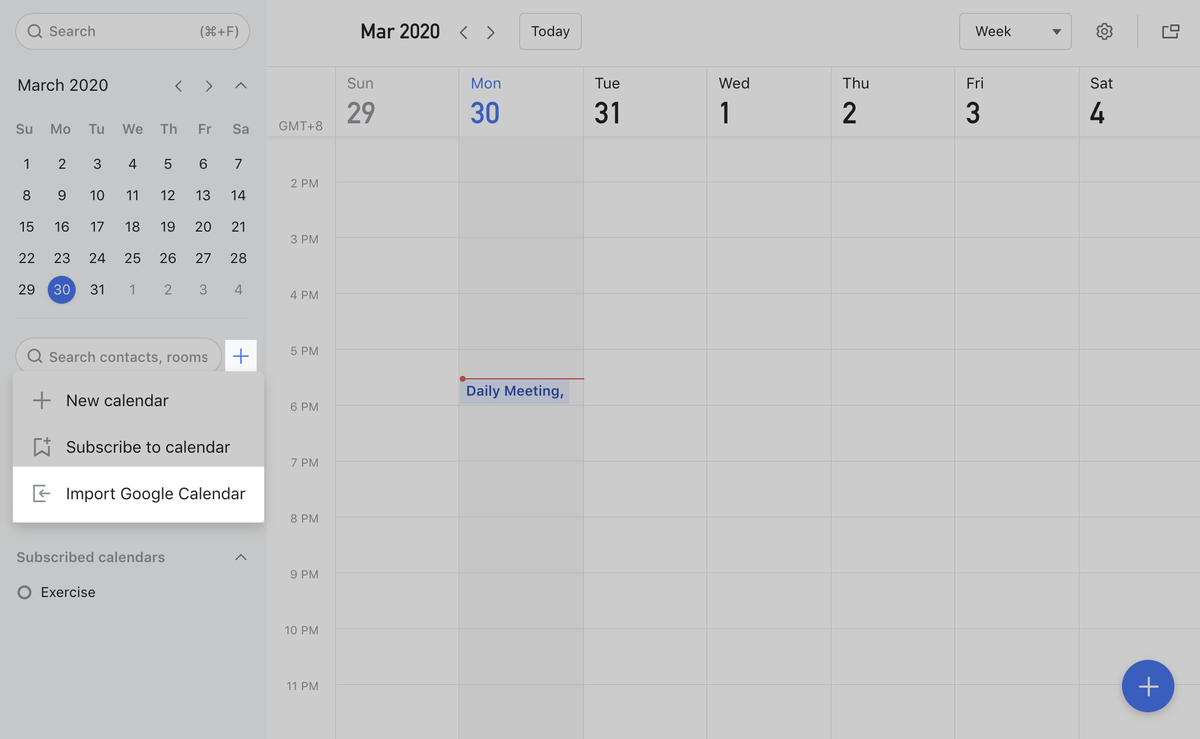Click the pop-out window icon
Image resolution: width=1200 pixels, height=739 pixels.
1170,32
